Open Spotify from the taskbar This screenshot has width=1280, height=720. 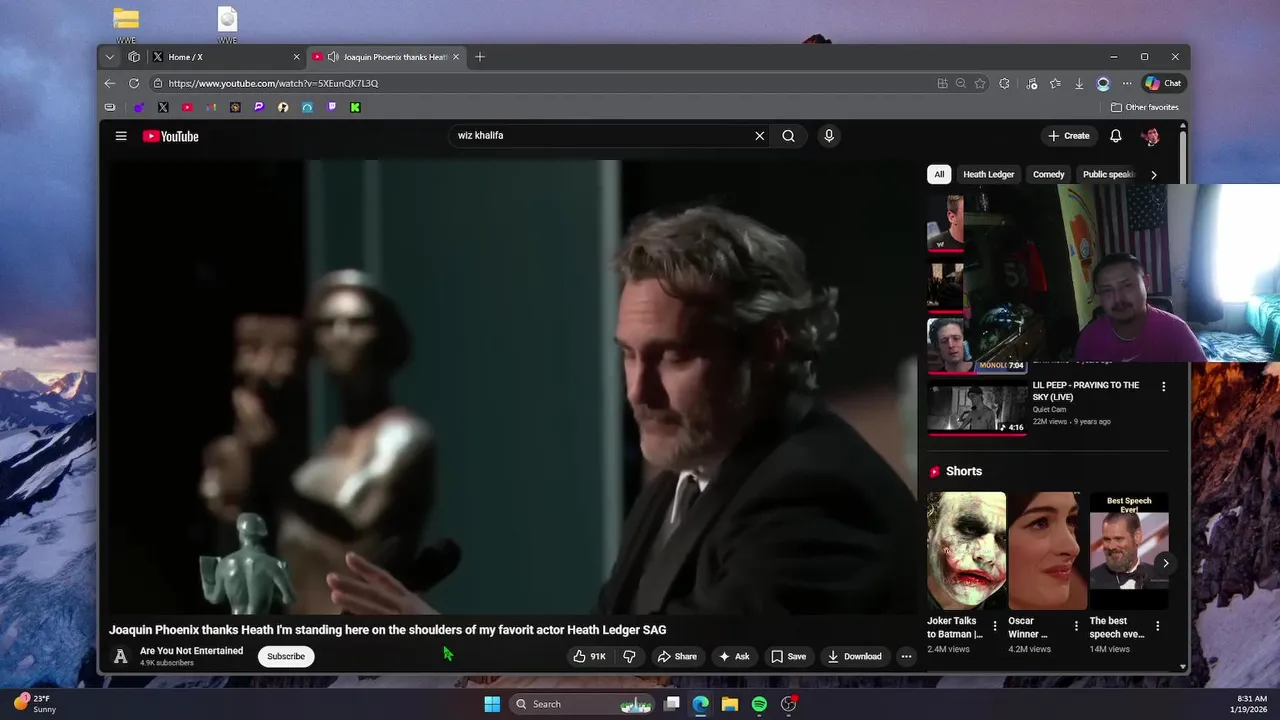[x=759, y=704]
